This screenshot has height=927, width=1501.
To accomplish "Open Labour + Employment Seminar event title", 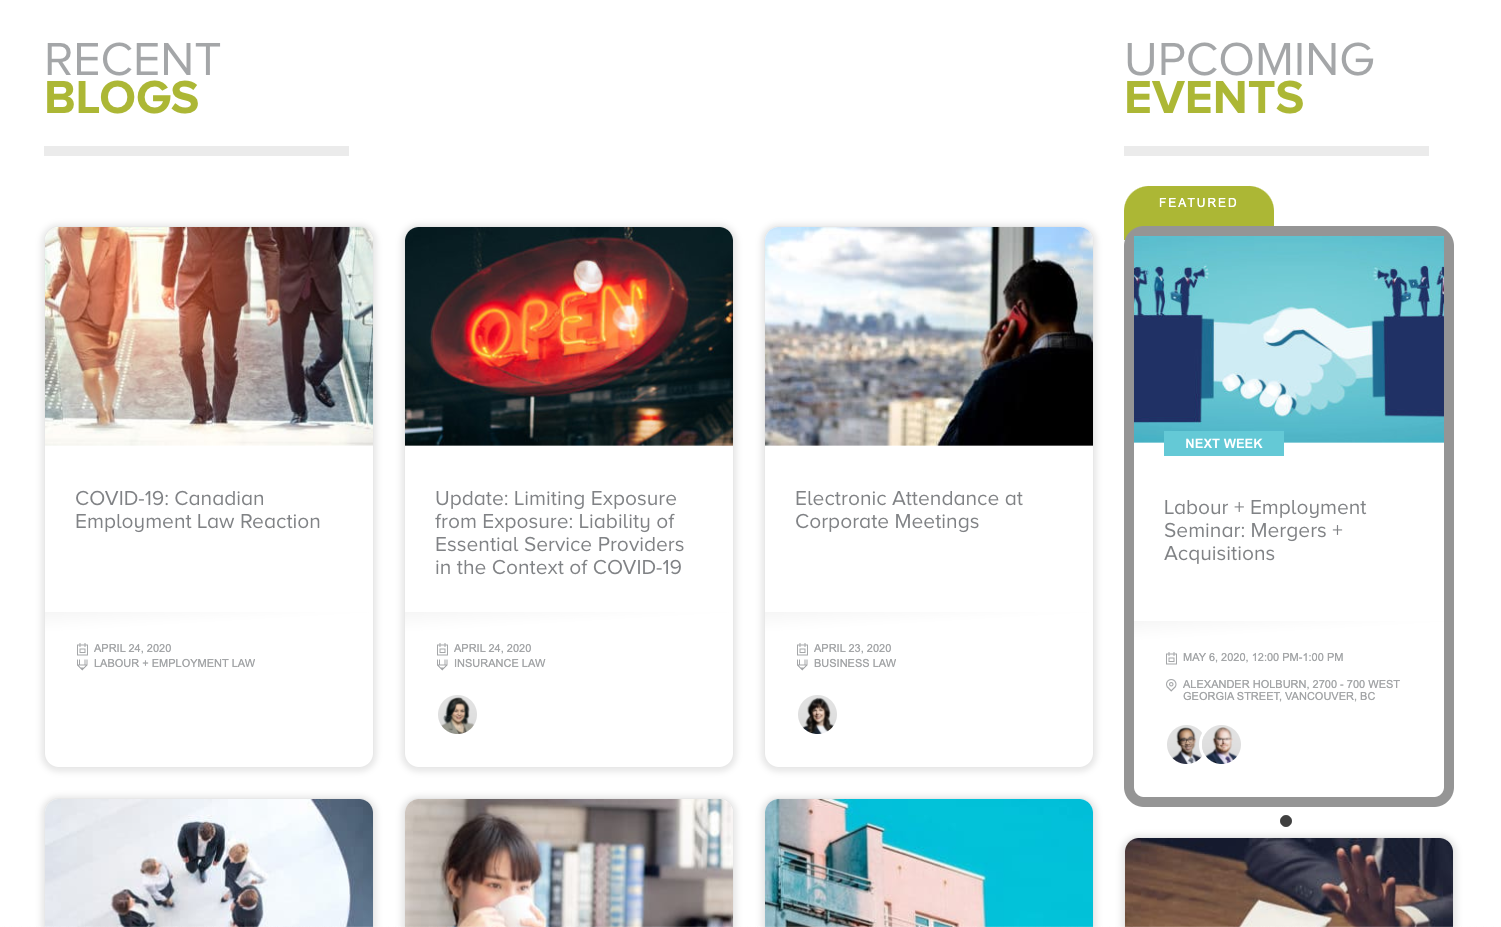I will pos(1265,531).
